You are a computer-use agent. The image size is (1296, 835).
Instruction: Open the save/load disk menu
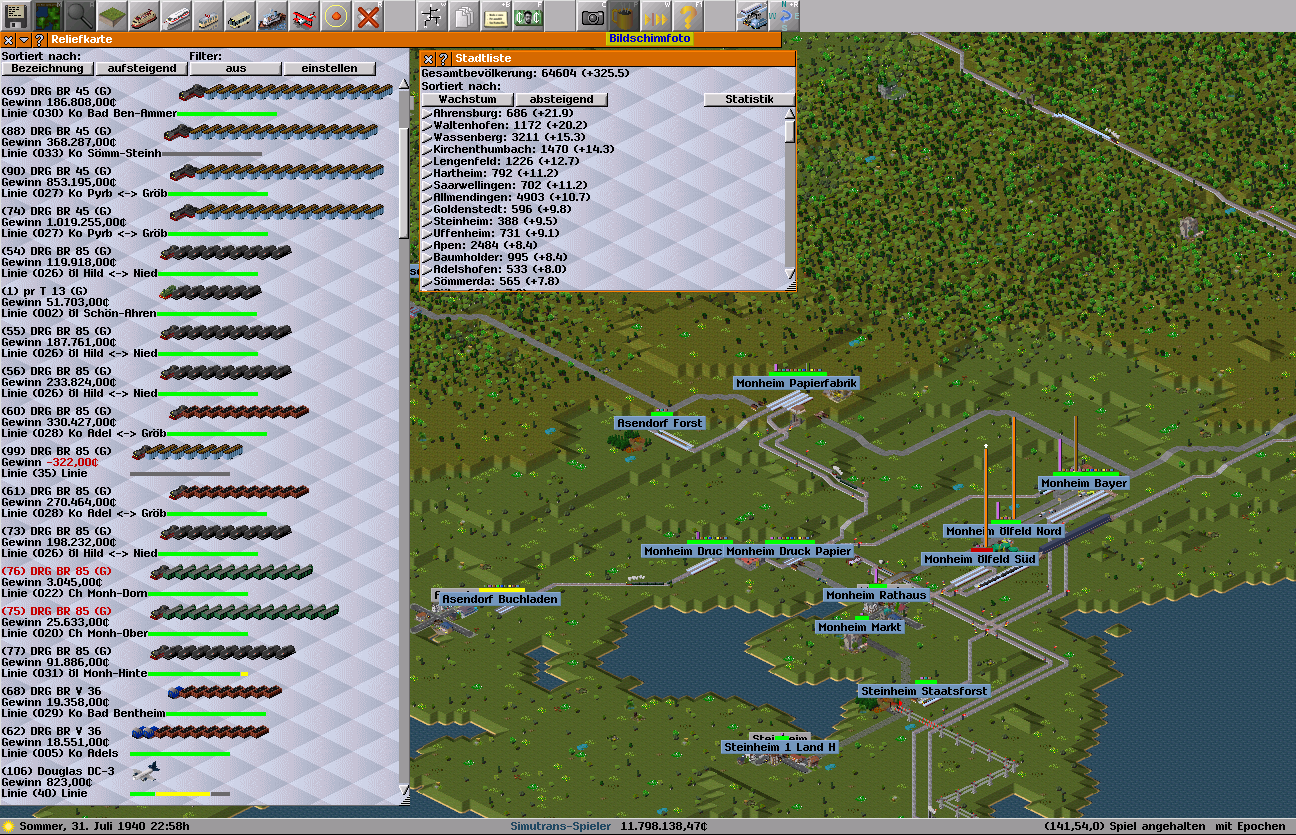(x=16, y=15)
